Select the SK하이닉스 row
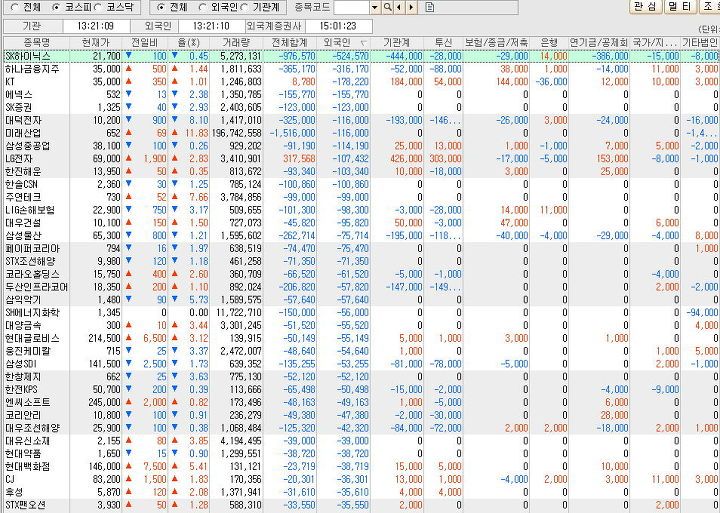This screenshot has height=513, width=720. pyautogui.click(x=361, y=56)
